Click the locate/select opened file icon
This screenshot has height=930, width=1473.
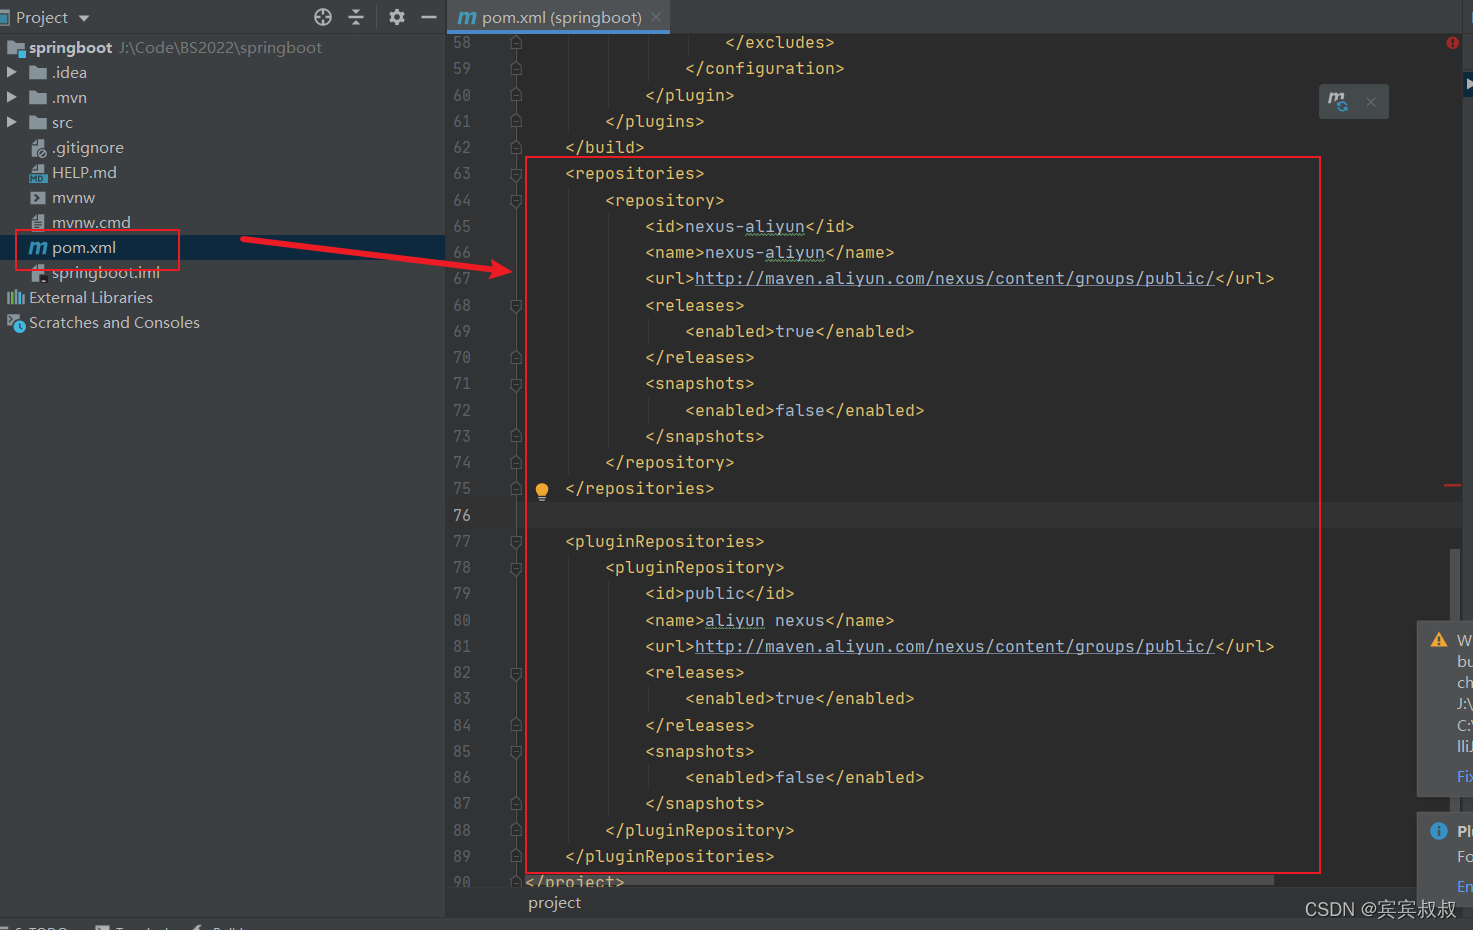tap(322, 17)
